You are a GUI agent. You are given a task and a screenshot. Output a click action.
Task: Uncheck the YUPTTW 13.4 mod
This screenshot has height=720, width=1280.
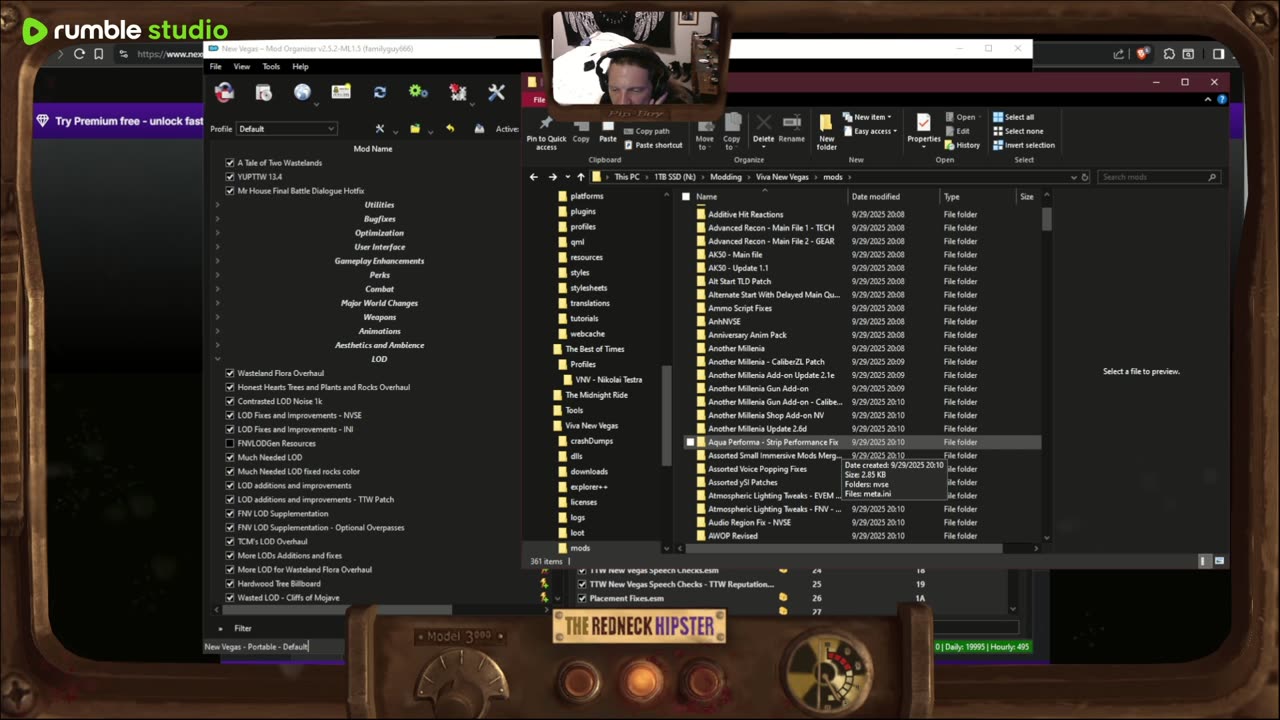coord(230,177)
